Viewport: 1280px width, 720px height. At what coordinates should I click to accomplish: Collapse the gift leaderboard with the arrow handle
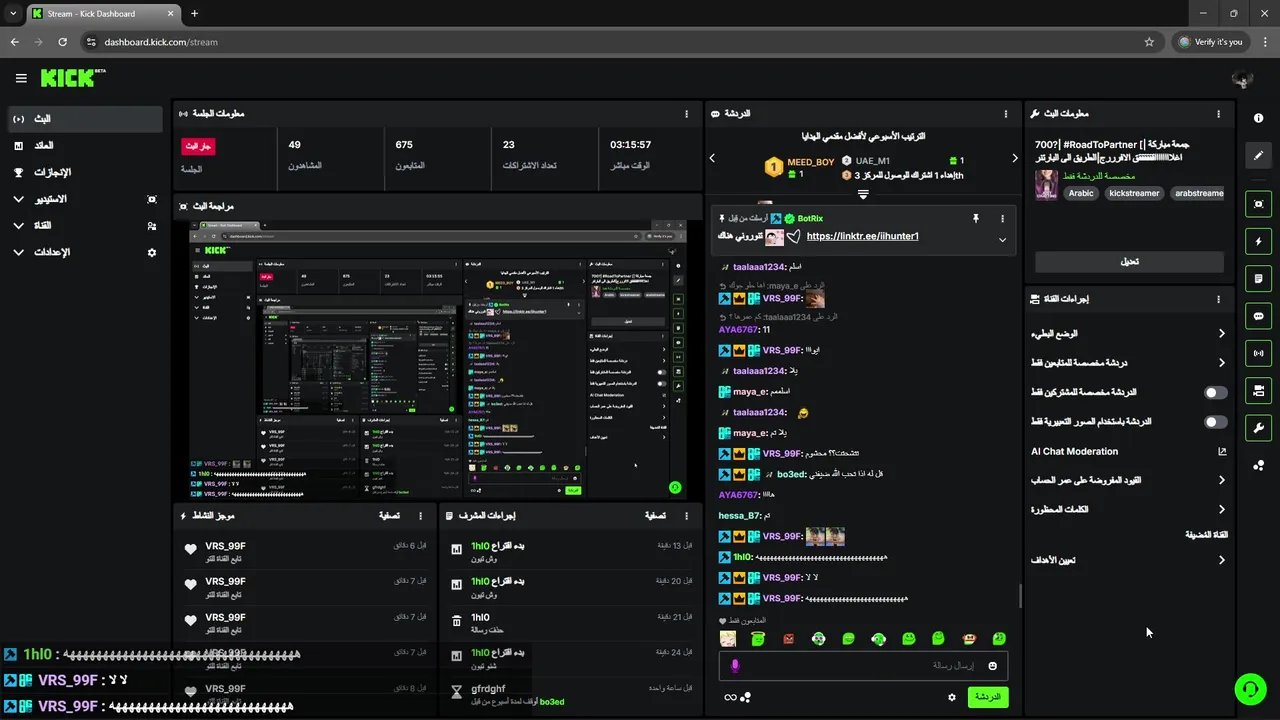863,194
